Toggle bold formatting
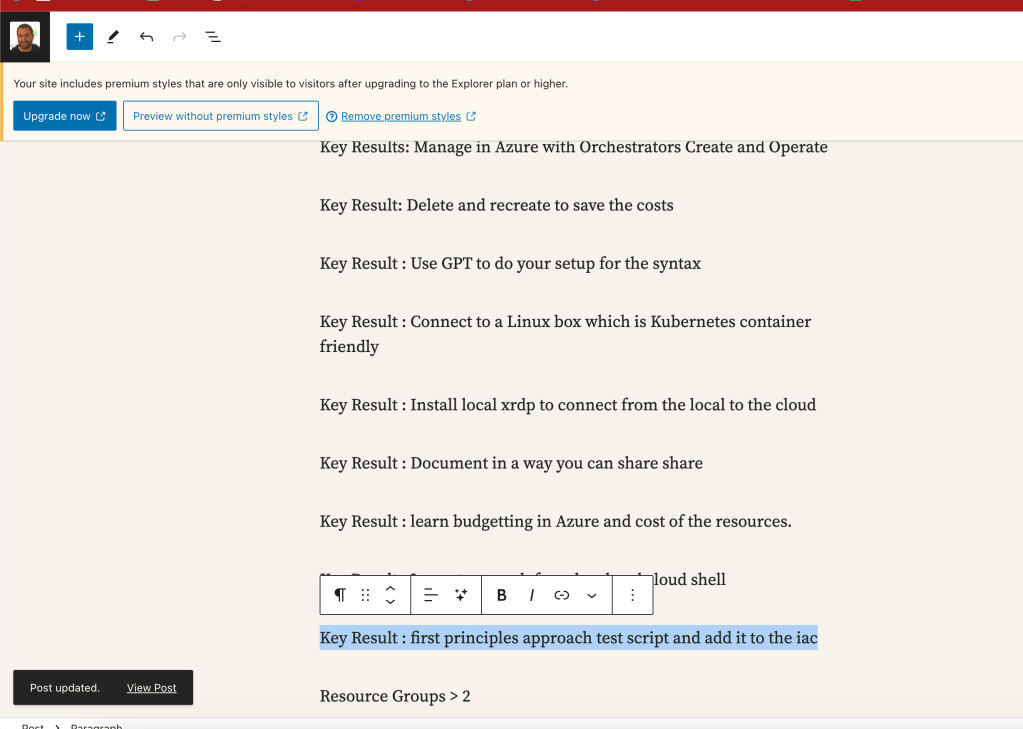 pos(501,595)
